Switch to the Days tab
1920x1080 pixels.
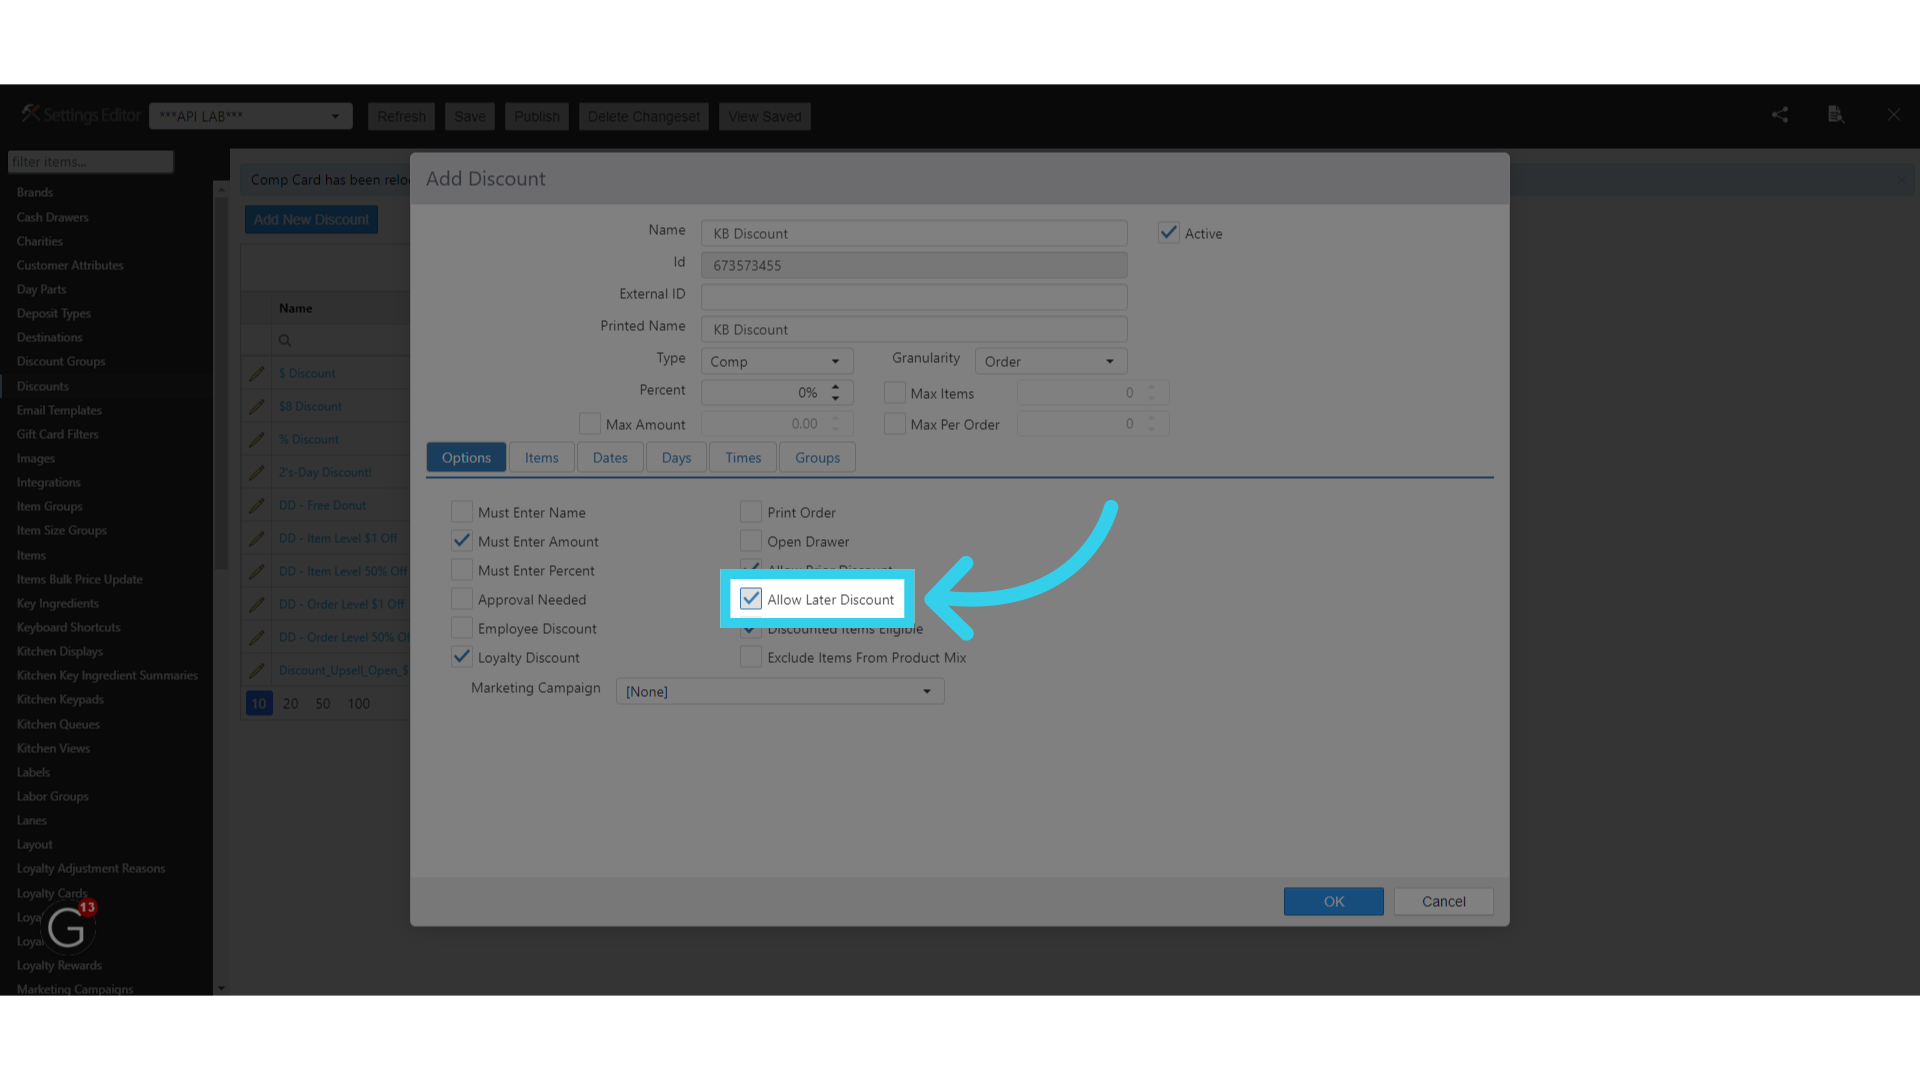coord(676,457)
